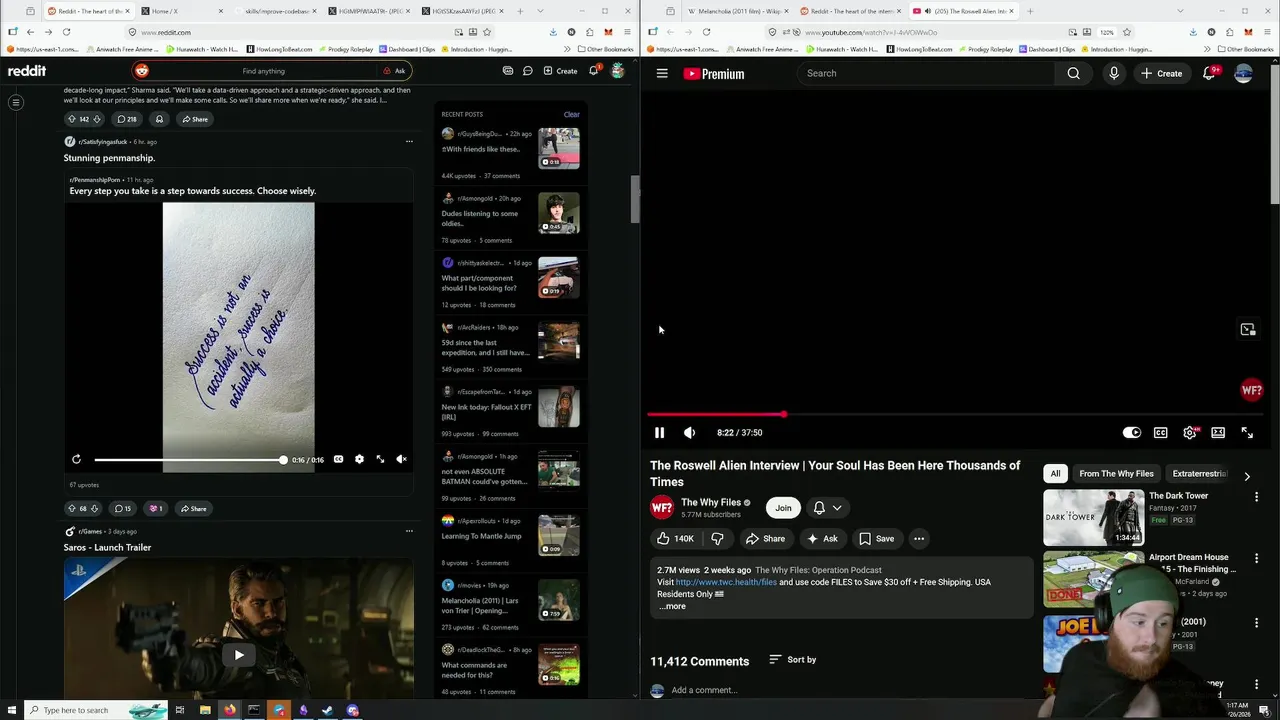Open Firefox from the Windows taskbar
This screenshot has height=720, width=1280.
click(229, 710)
